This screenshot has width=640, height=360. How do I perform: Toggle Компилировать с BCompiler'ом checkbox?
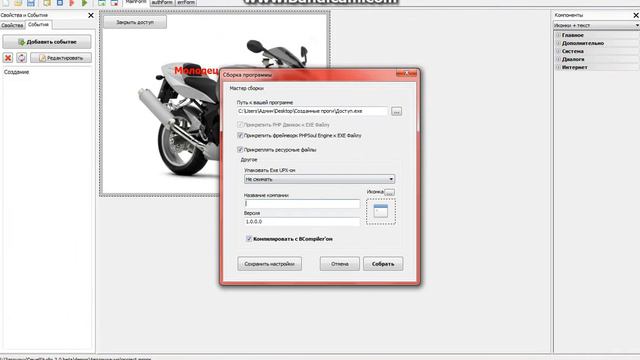coord(249,238)
